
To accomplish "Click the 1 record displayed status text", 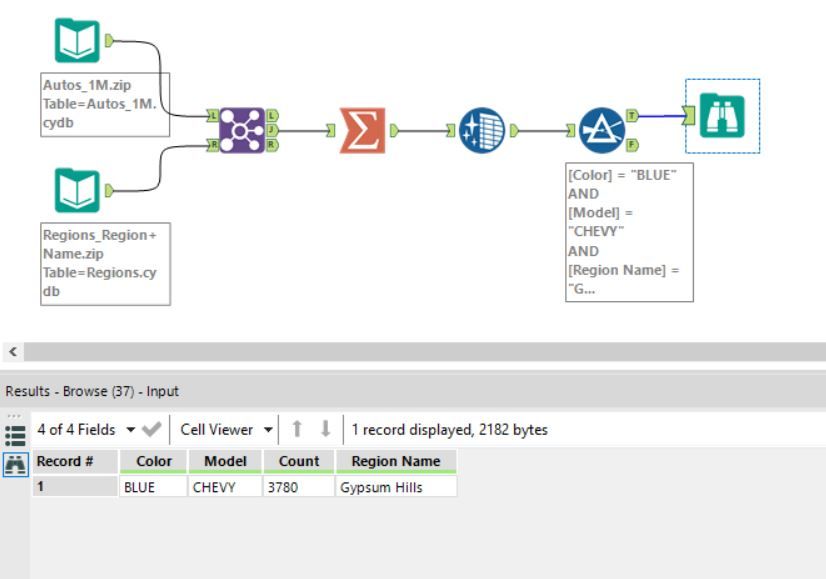I will 449,429.
